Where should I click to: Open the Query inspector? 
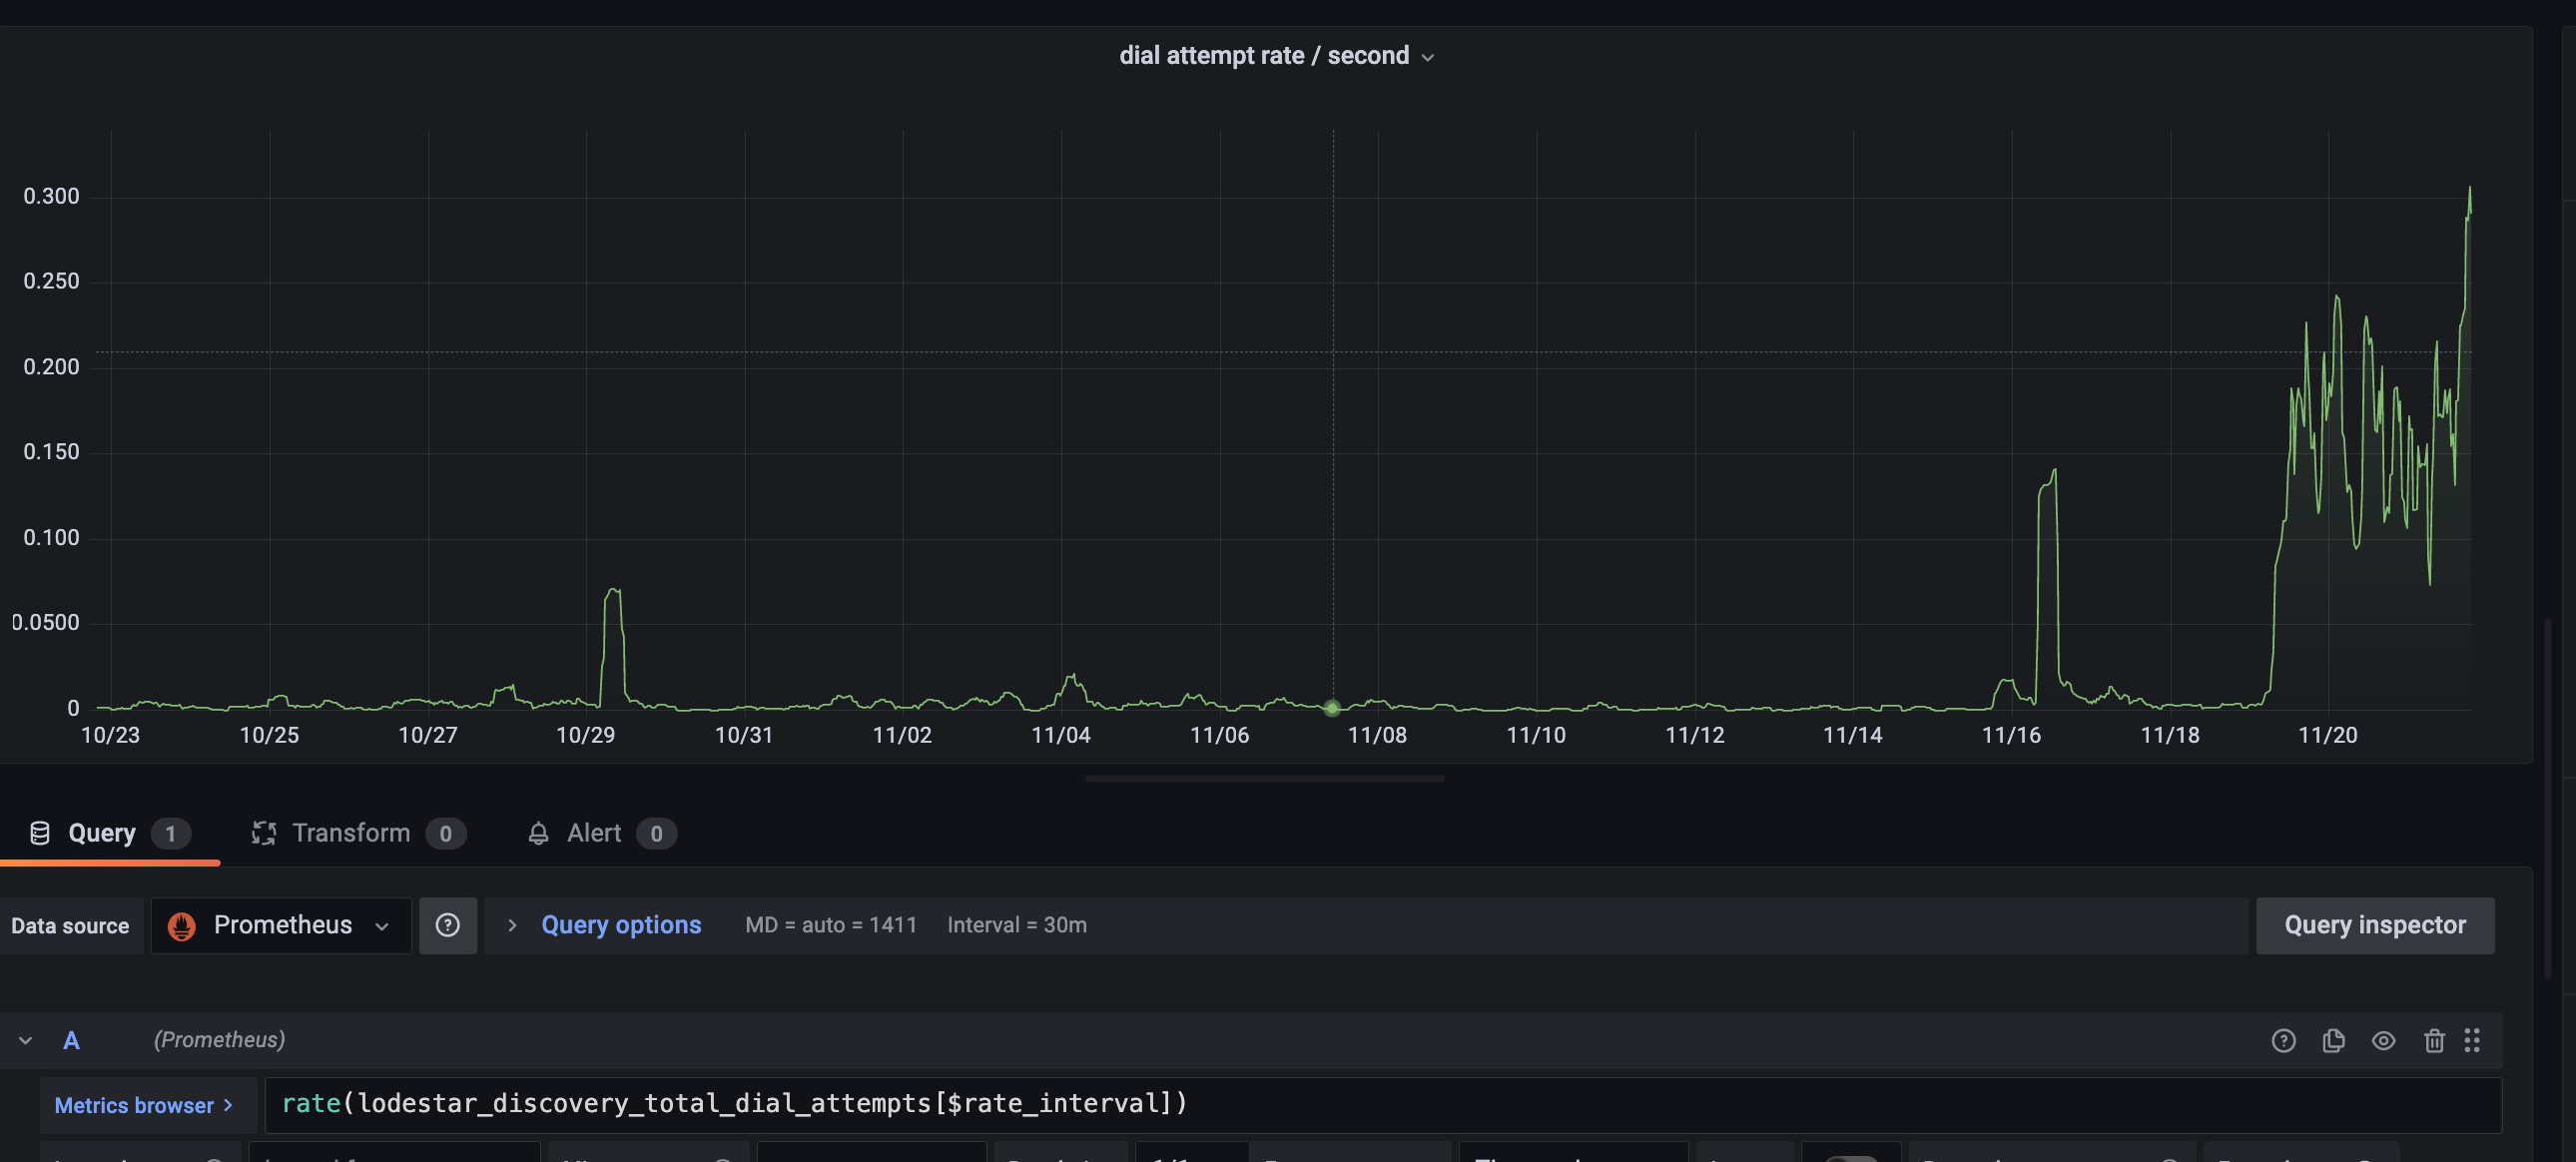(x=2375, y=925)
